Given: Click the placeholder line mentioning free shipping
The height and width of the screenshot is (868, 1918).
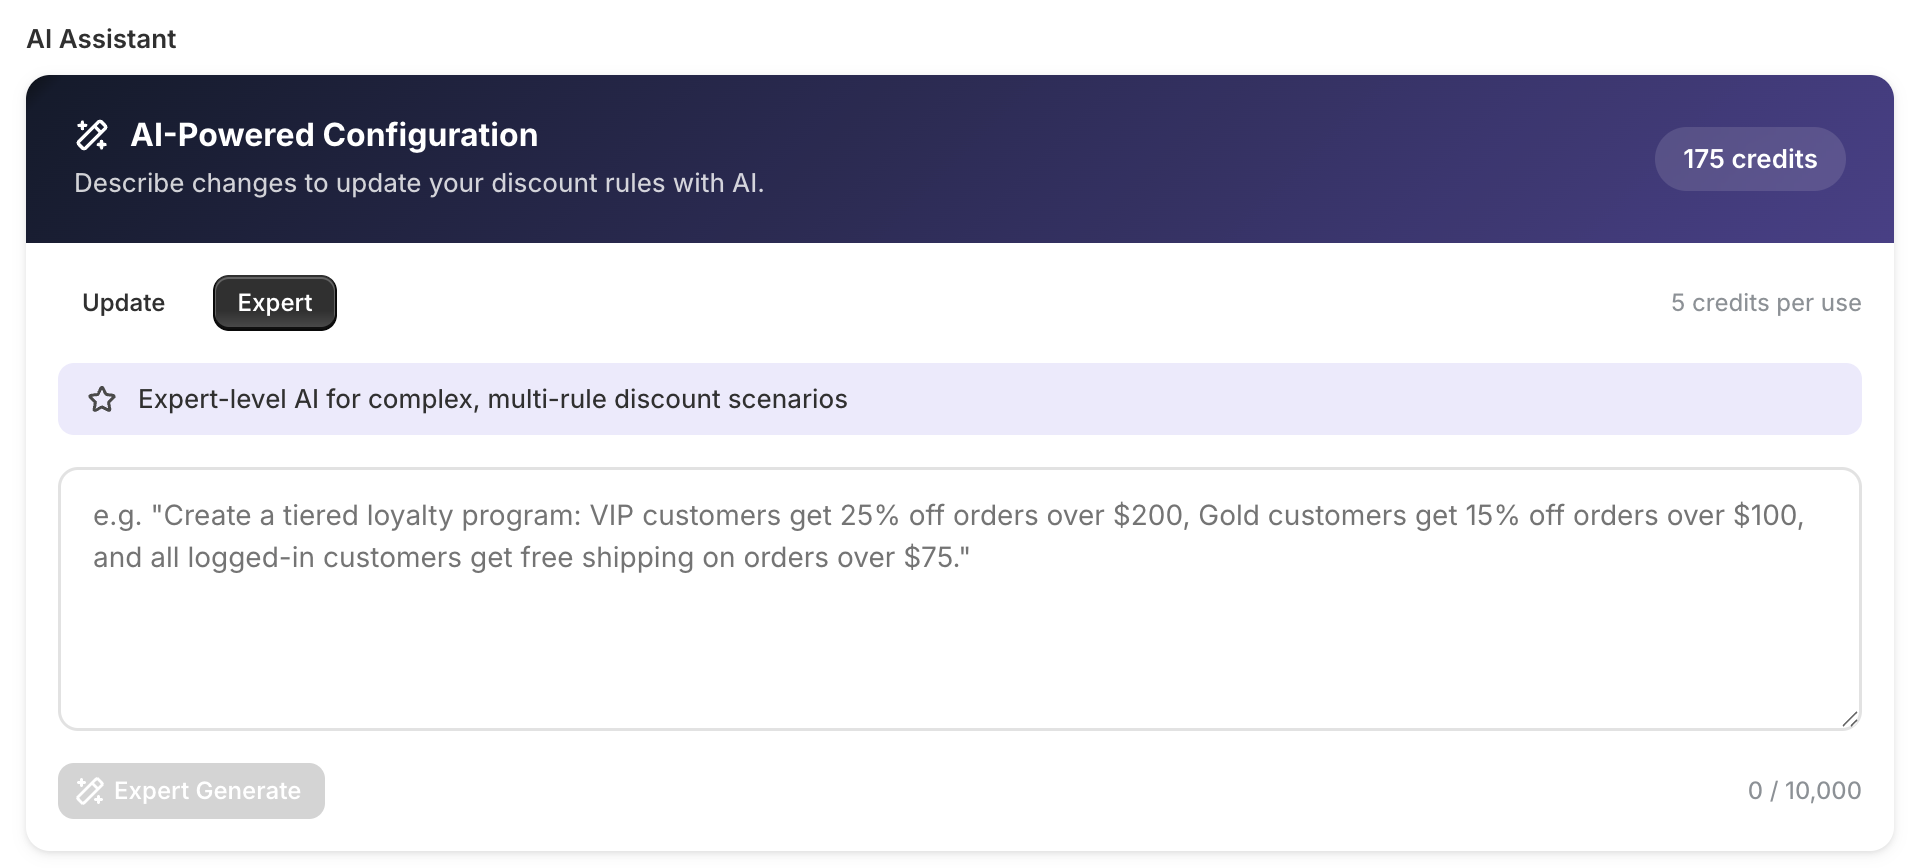Looking at the screenshot, I should [x=530, y=558].
